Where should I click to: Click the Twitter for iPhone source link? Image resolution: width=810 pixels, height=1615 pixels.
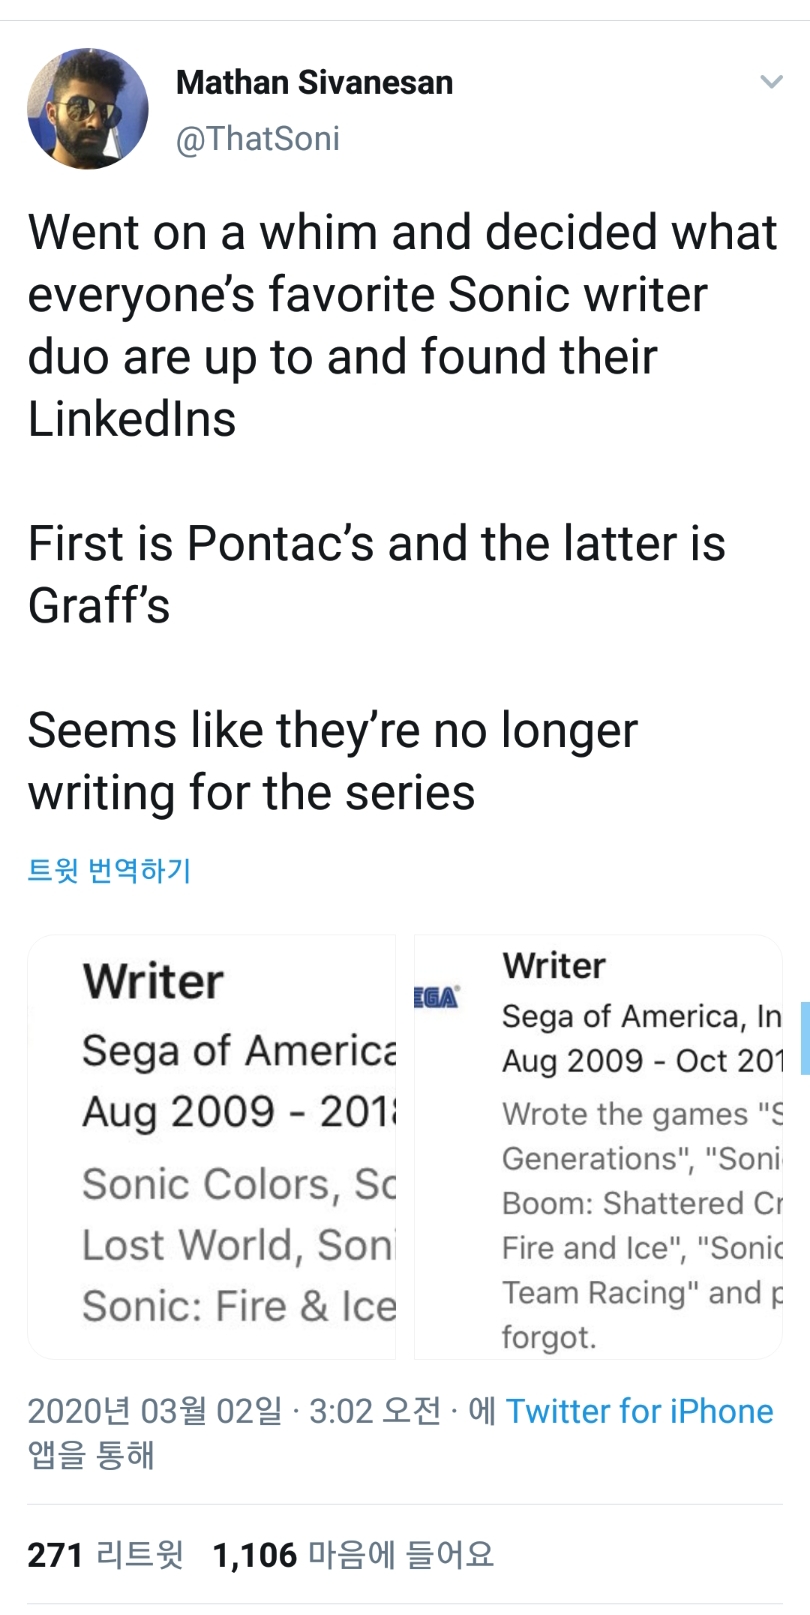tap(639, 1411)
